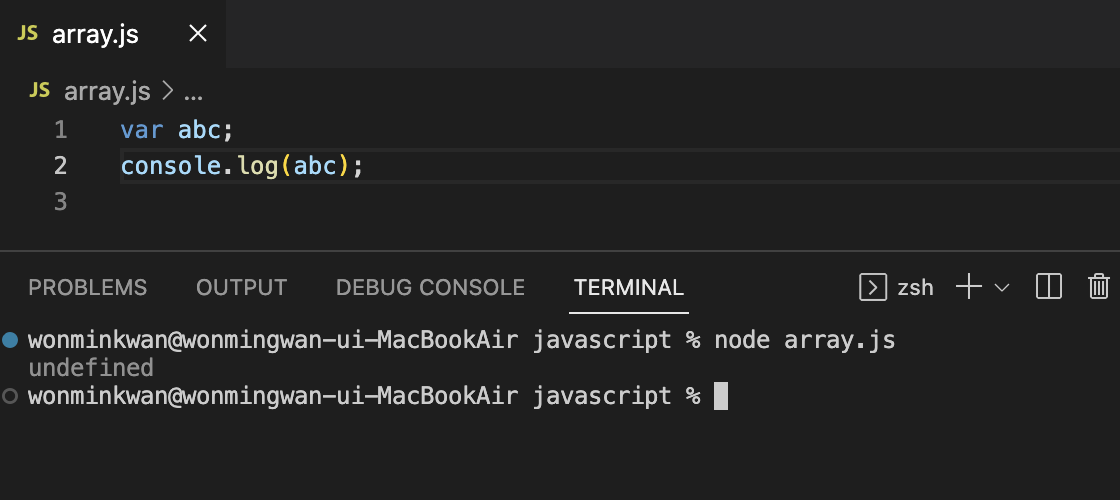Click array.js in the breadcrumb path
The image size is (1120, 500).
(x=107, y=92)
